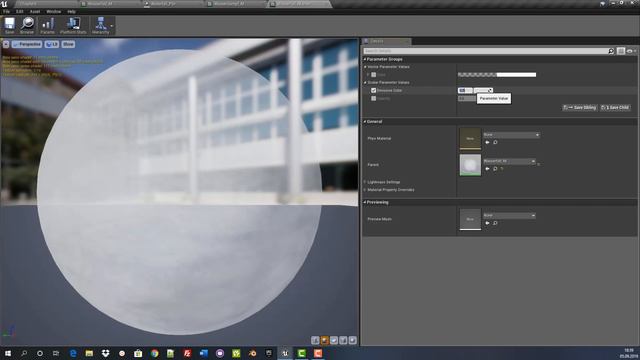The image size is (640, 360).
Task: Open the Platform Stats toolbar icon
Action: [x=73, y=25]
